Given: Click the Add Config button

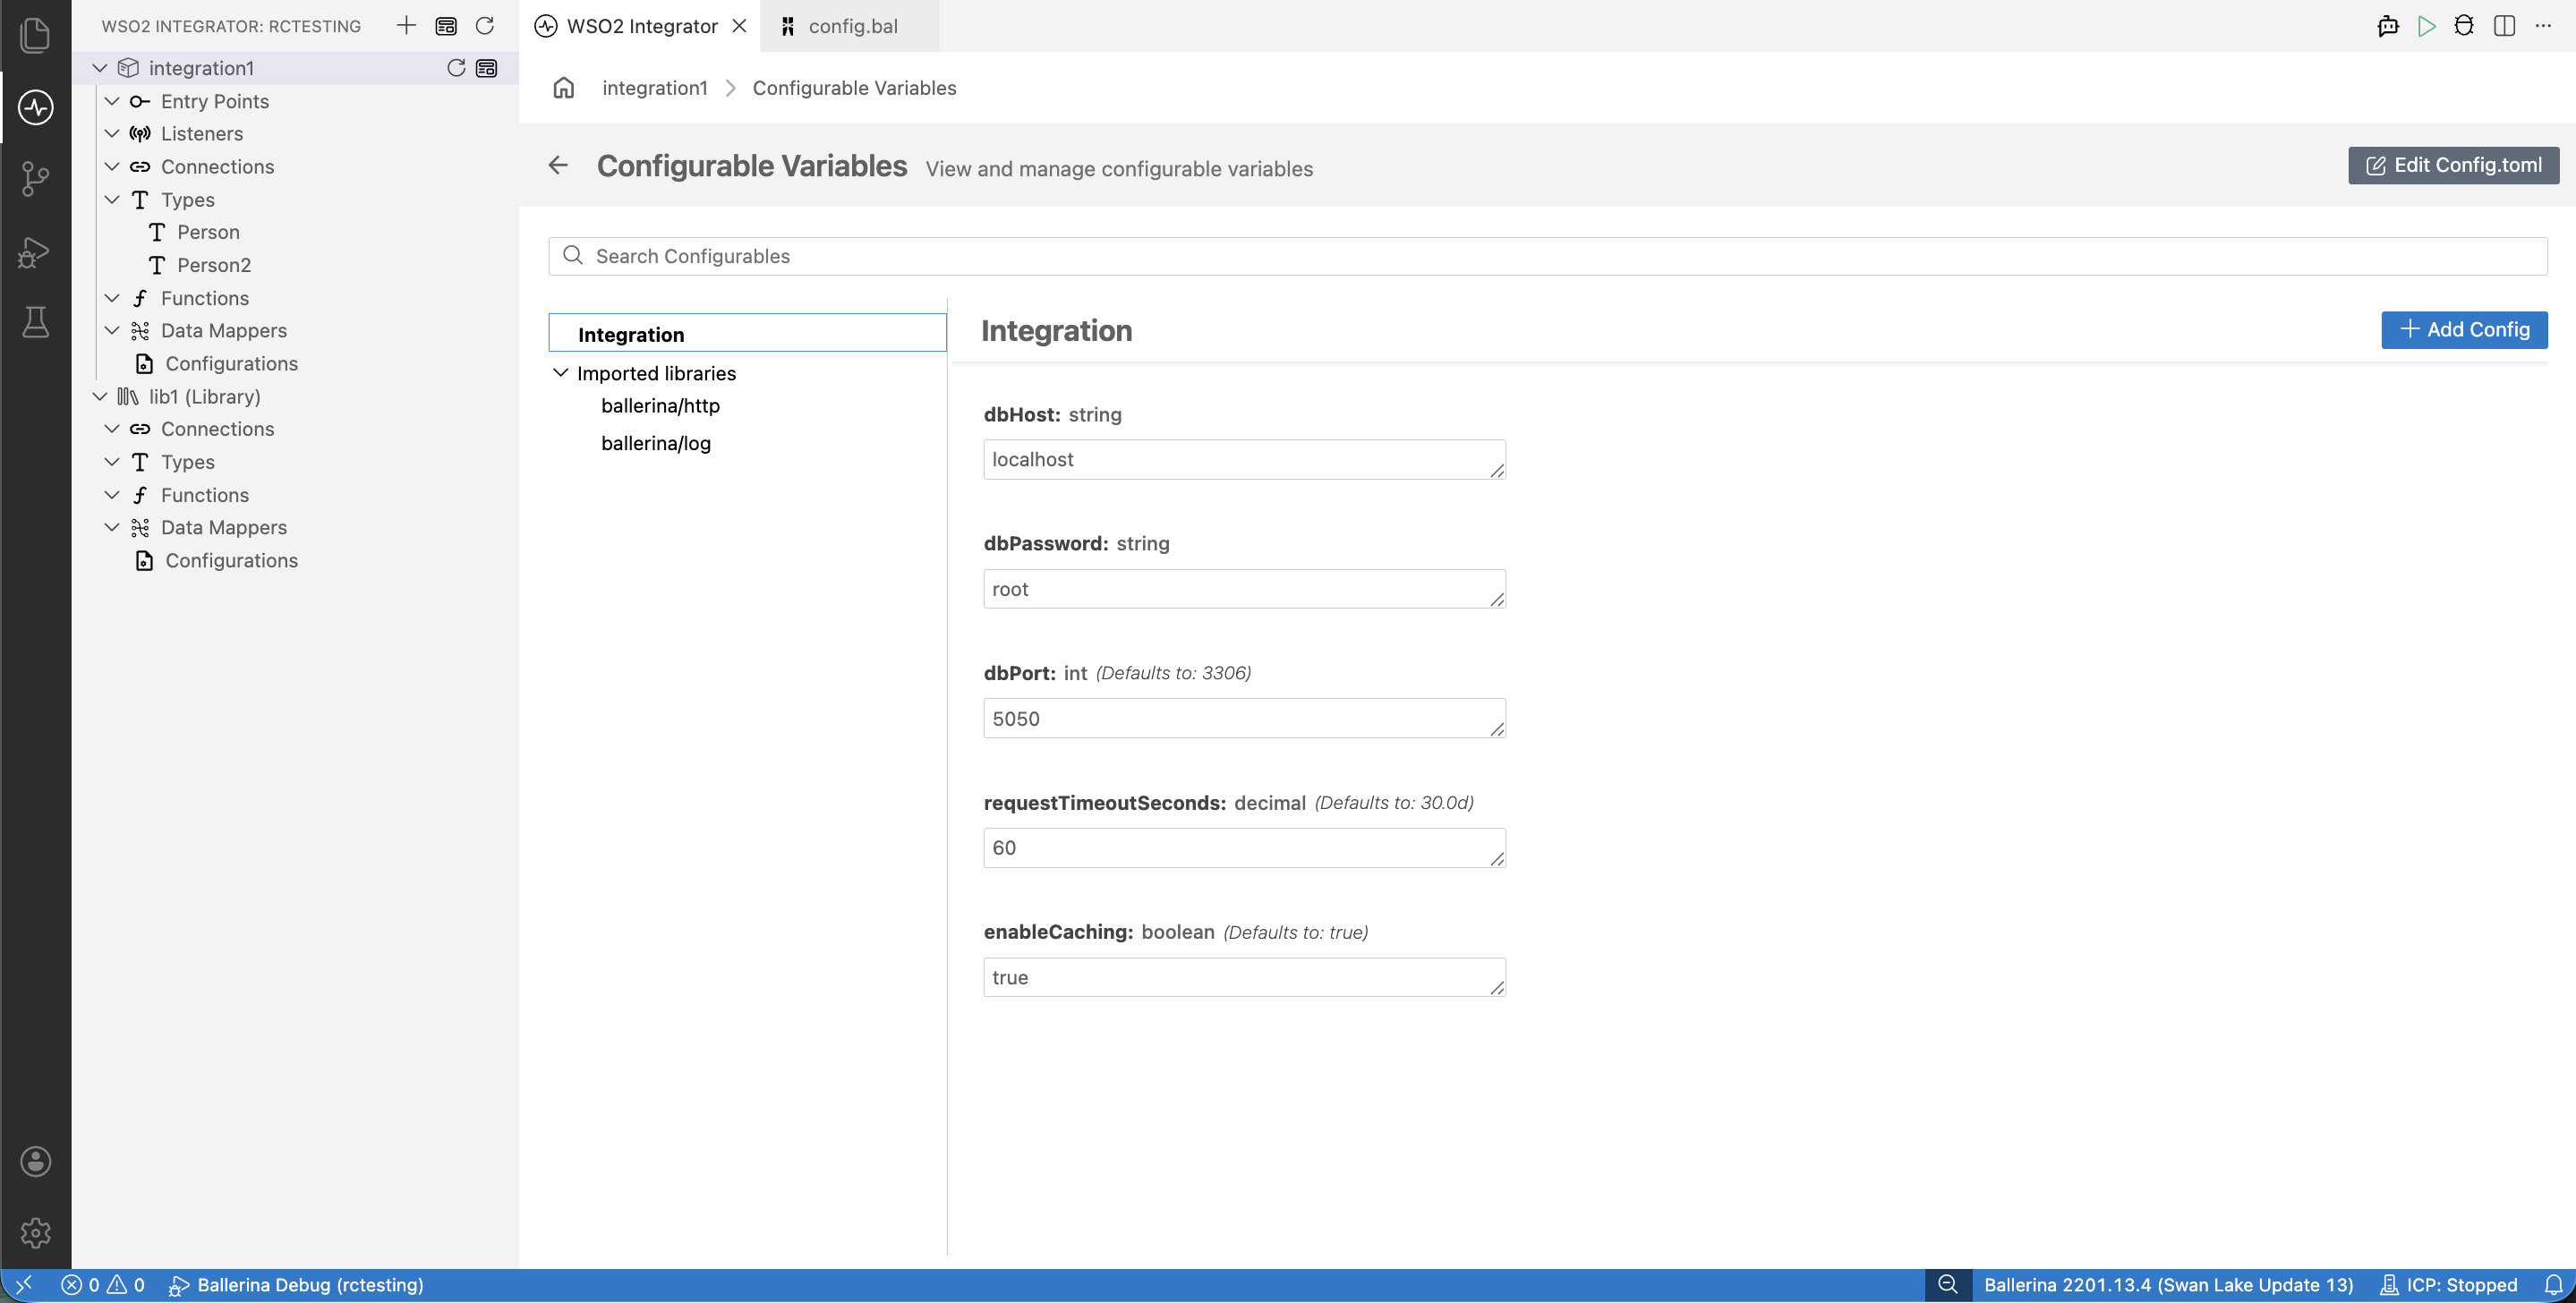Looking at the screenshot, I should tap(2464, 330).
